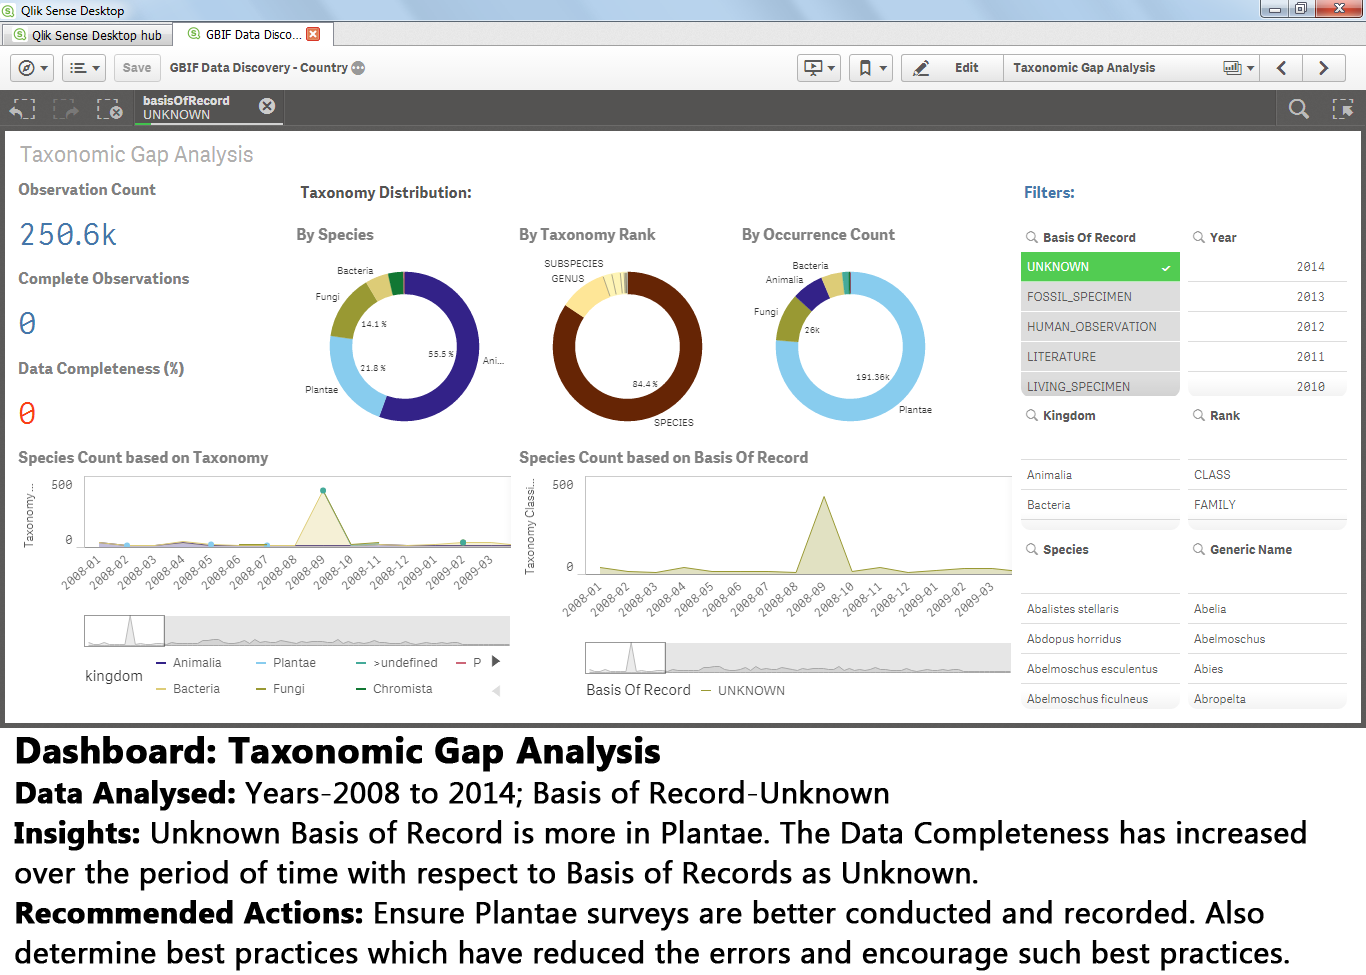Open the list view menu dropdown
Screen dimensions: 1366x975
(84, 68)
